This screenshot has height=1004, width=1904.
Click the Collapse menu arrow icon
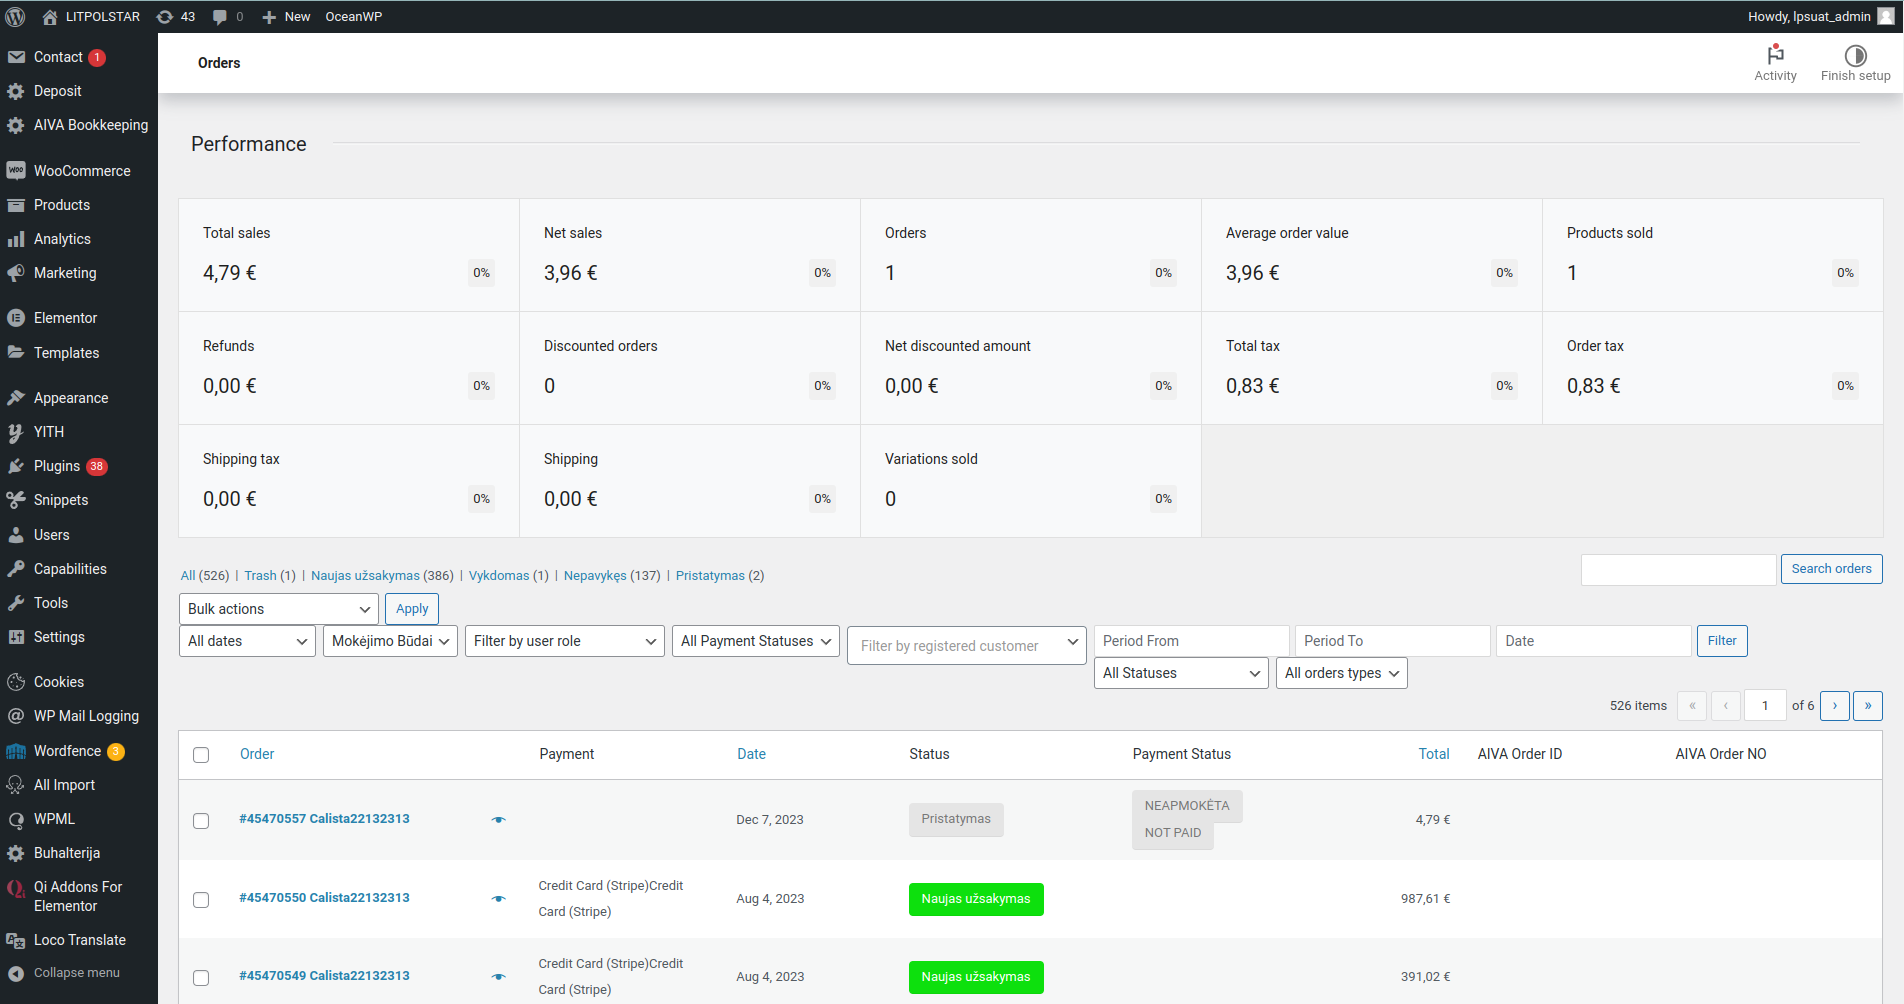[x=16, y=973]
